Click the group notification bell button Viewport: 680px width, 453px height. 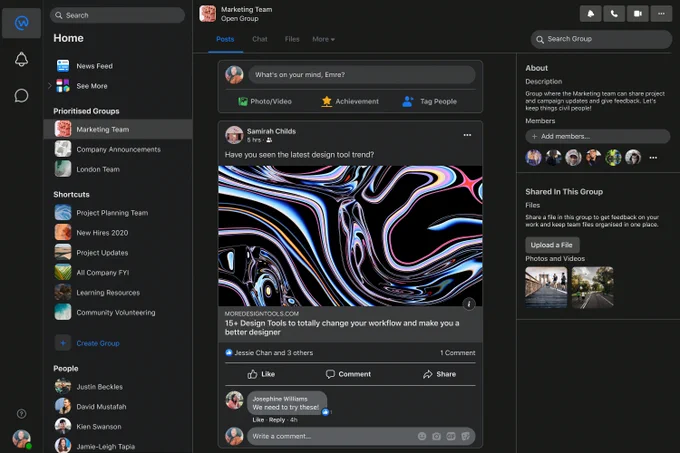pyautogui.click(x=591, y=14)
